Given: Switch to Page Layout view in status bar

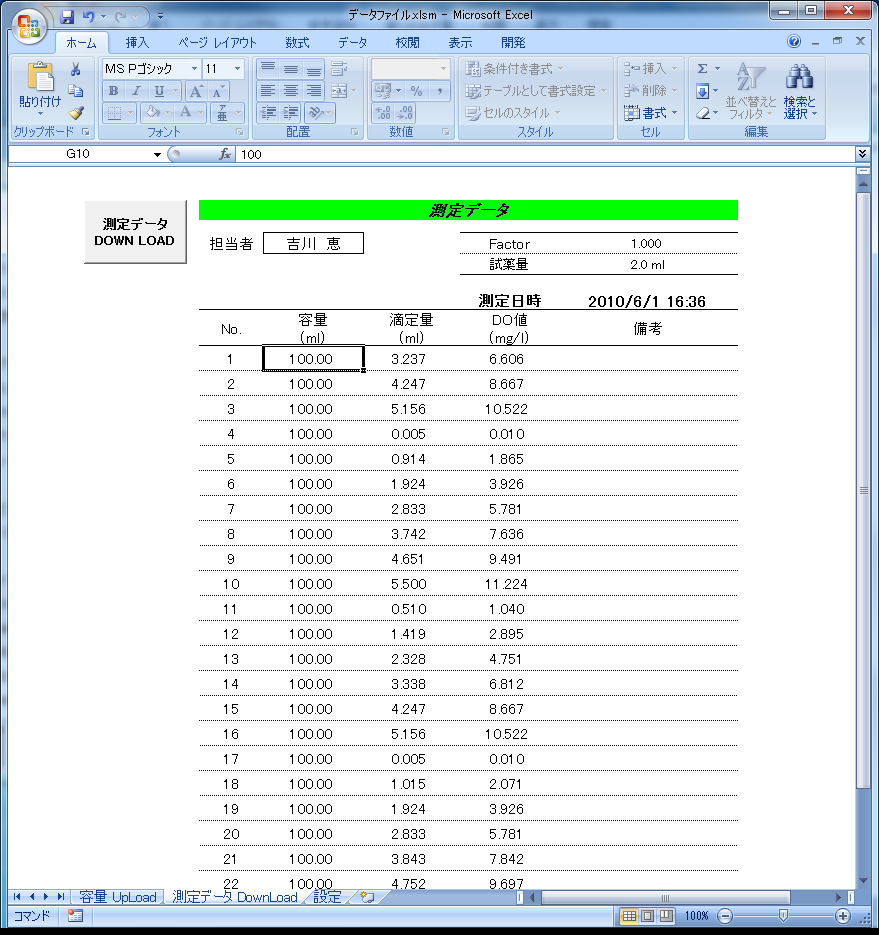Looking at the screenshot, I should (x=647, y=916).
